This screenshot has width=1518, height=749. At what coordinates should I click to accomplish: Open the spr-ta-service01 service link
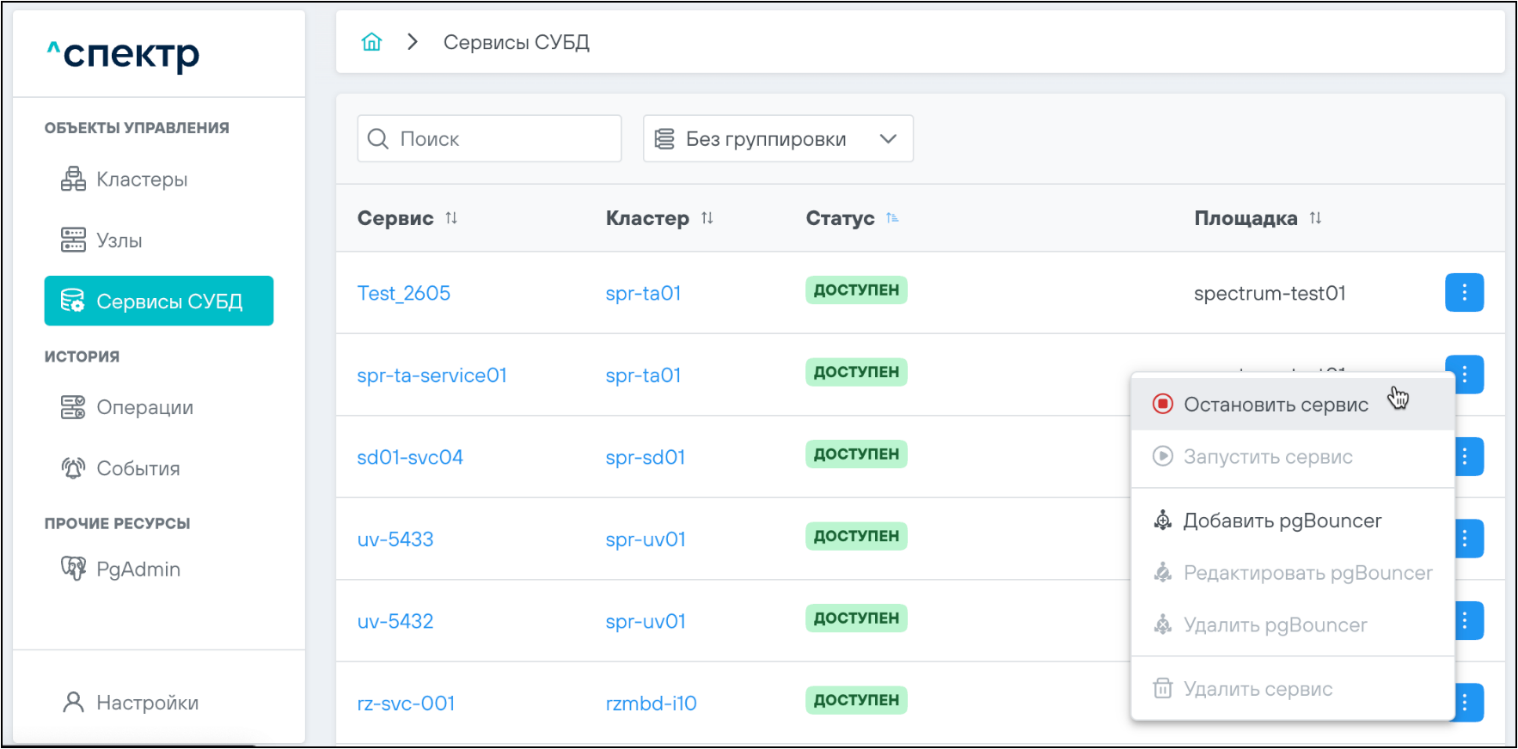432,376
